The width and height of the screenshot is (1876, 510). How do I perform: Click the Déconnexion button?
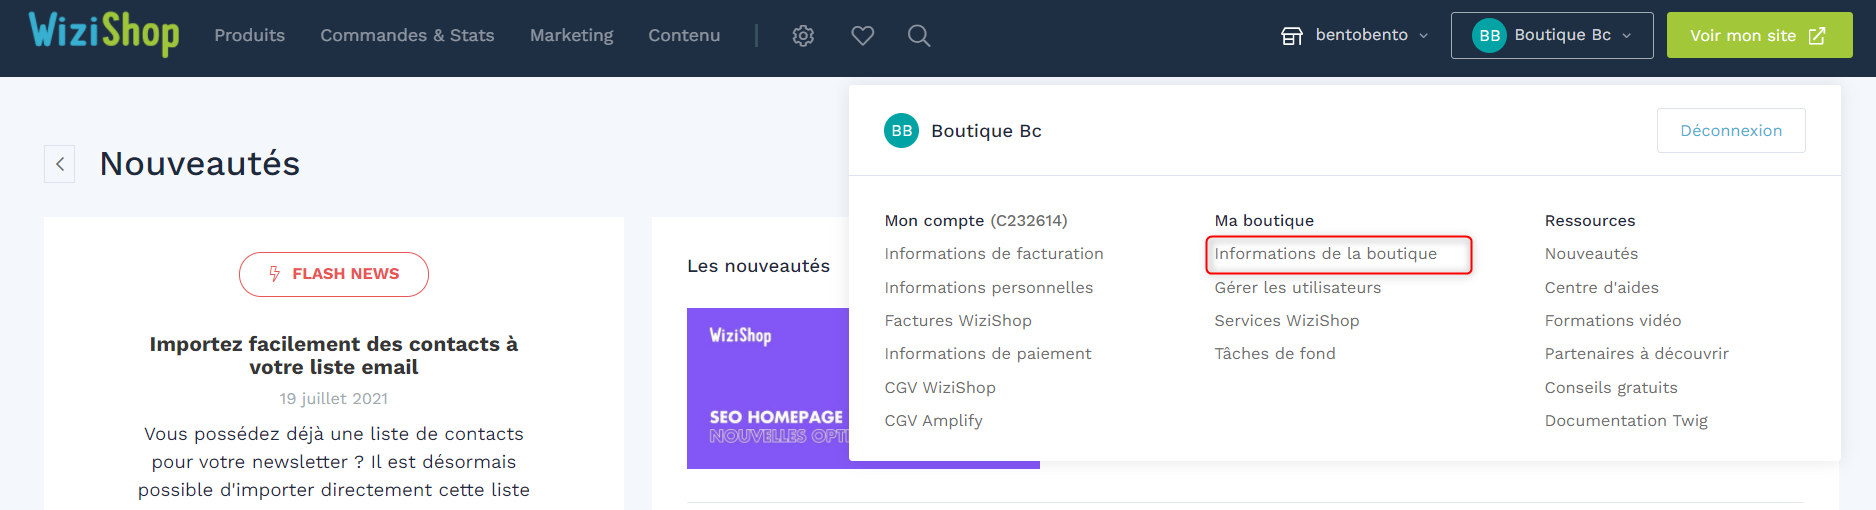click(1731, 131)
